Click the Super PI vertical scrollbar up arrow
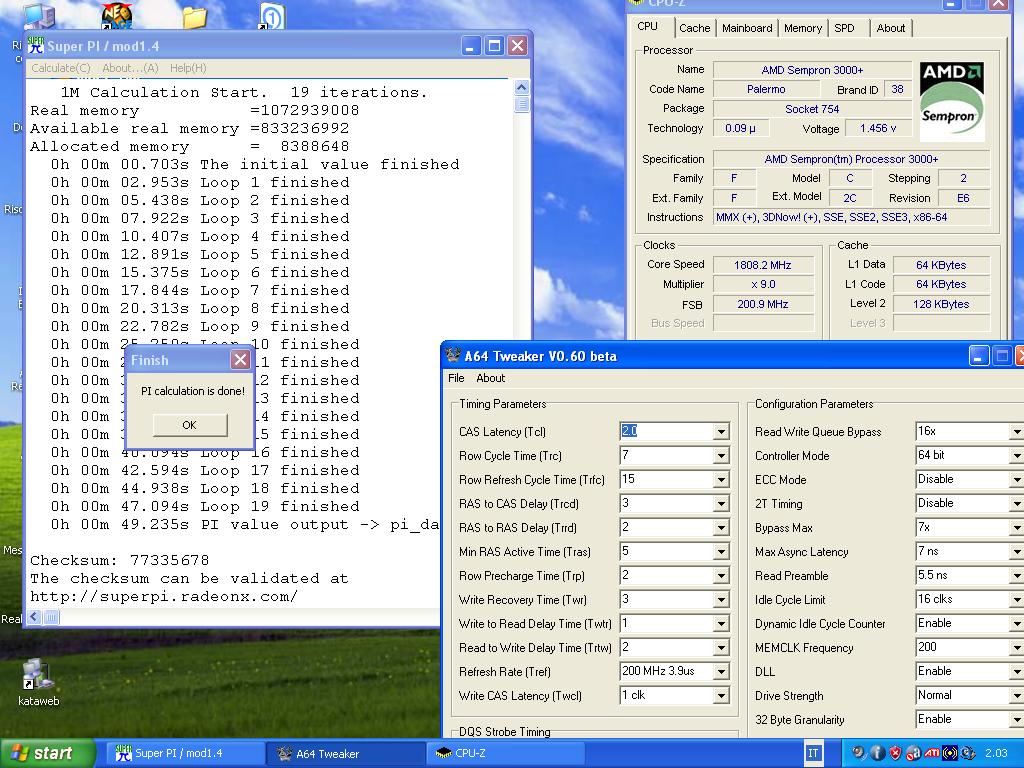Screen dimensions: 1024x768 click(x=521, y=88)
